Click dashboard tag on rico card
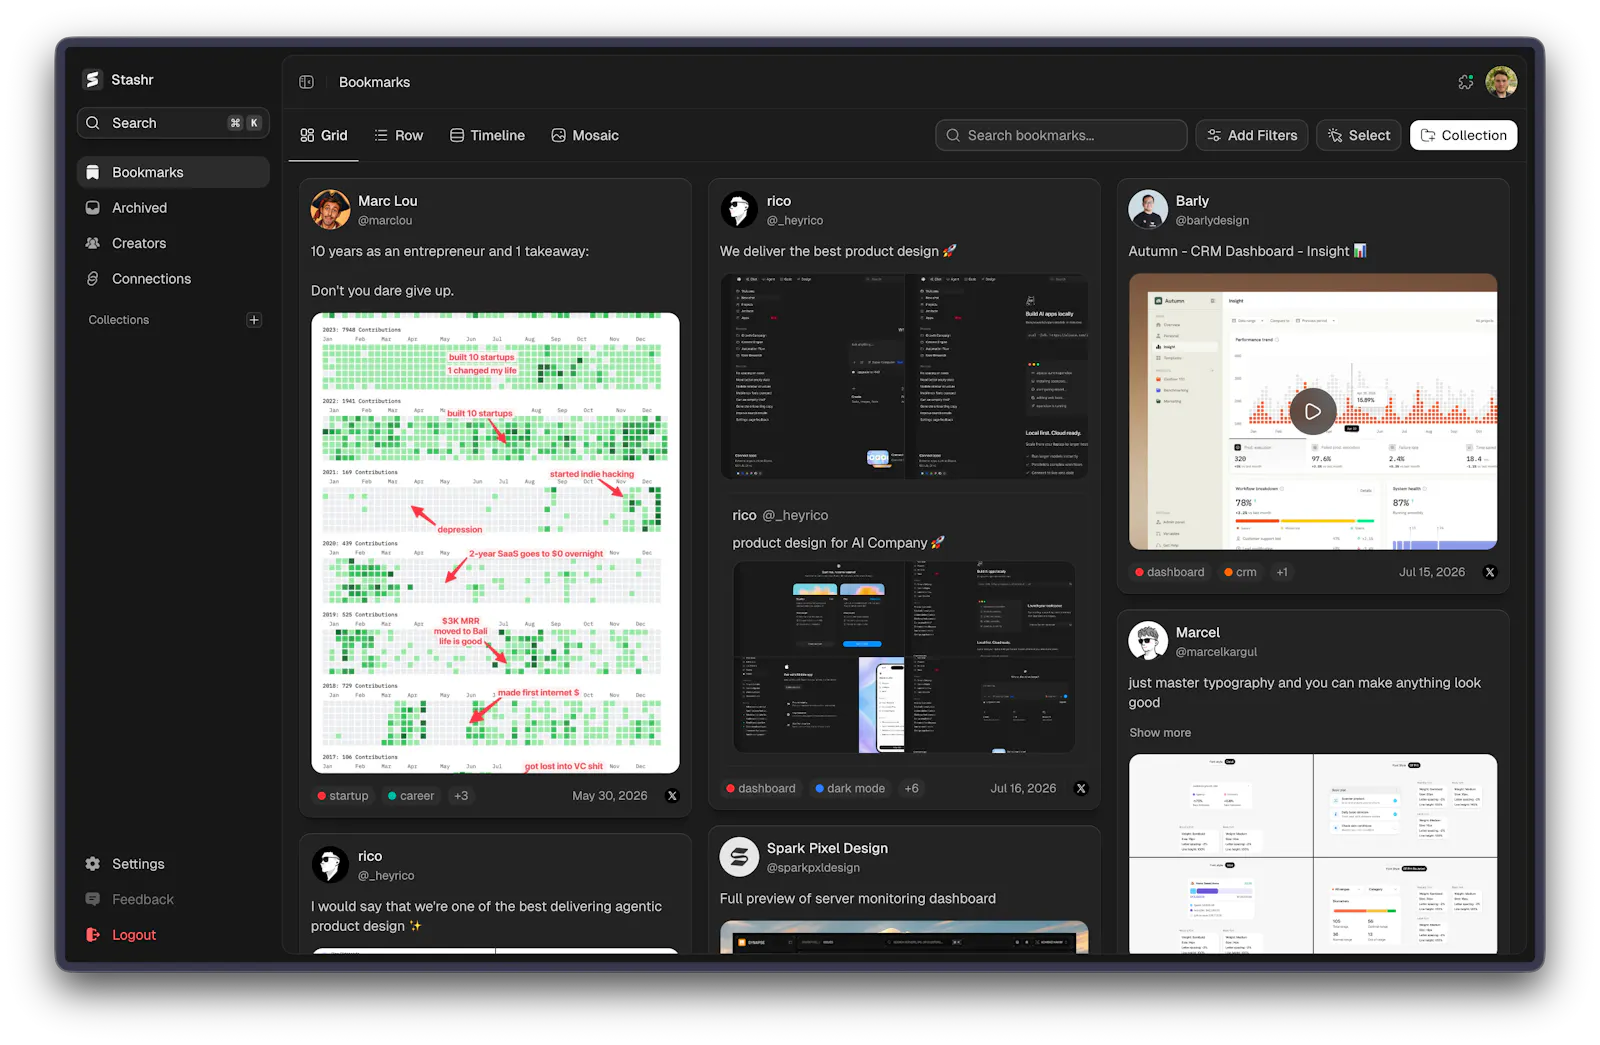 tap(761, 788)
